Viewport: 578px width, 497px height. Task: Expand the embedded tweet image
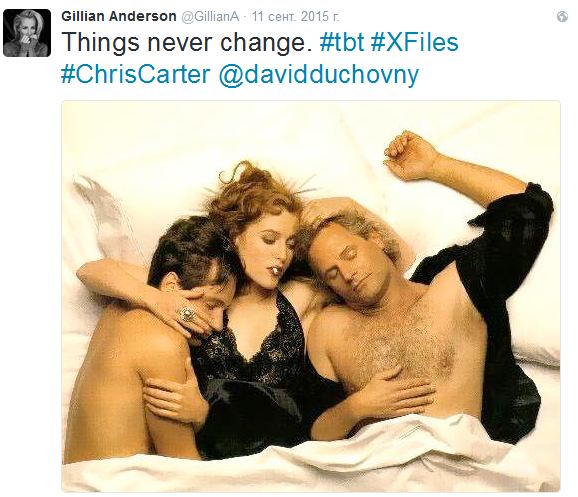[x=311, y=296]
